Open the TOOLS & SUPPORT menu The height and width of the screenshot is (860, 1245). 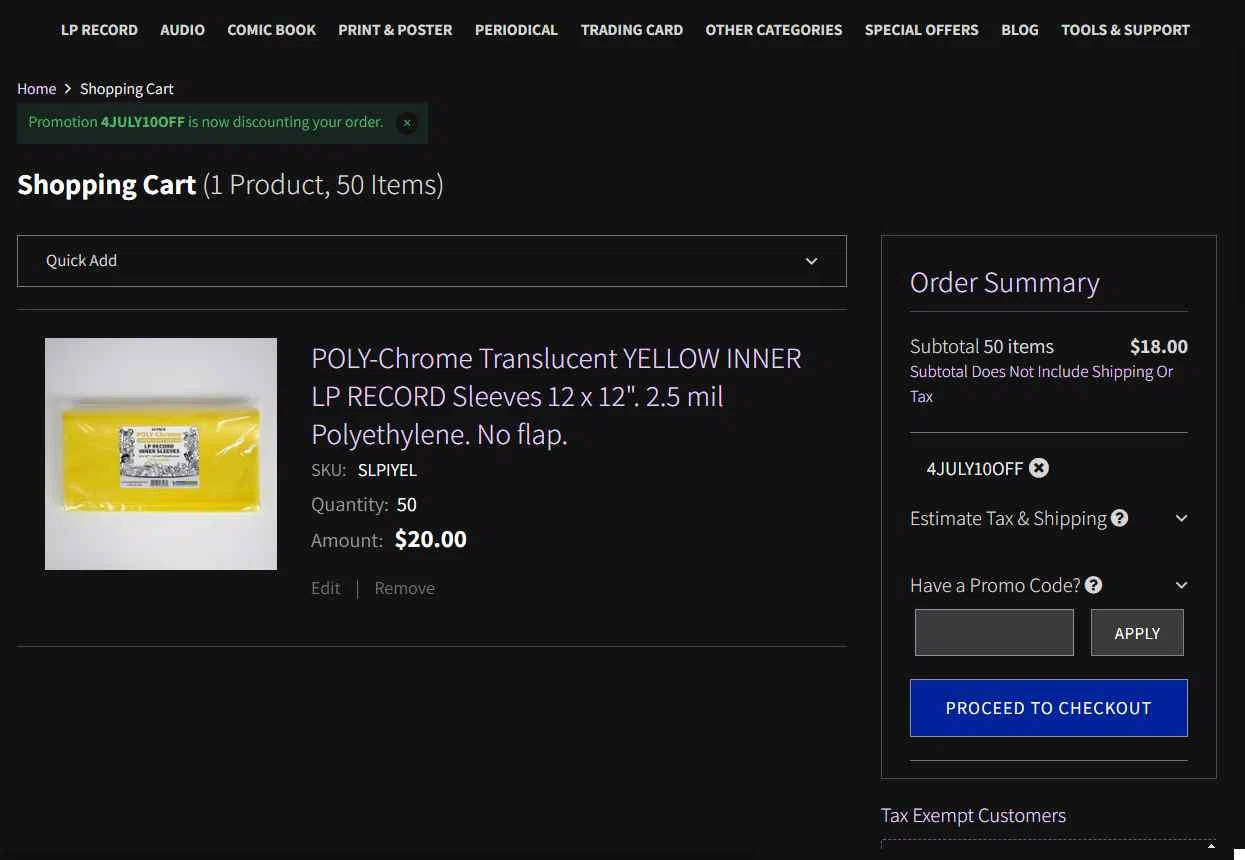point(1125,30)
